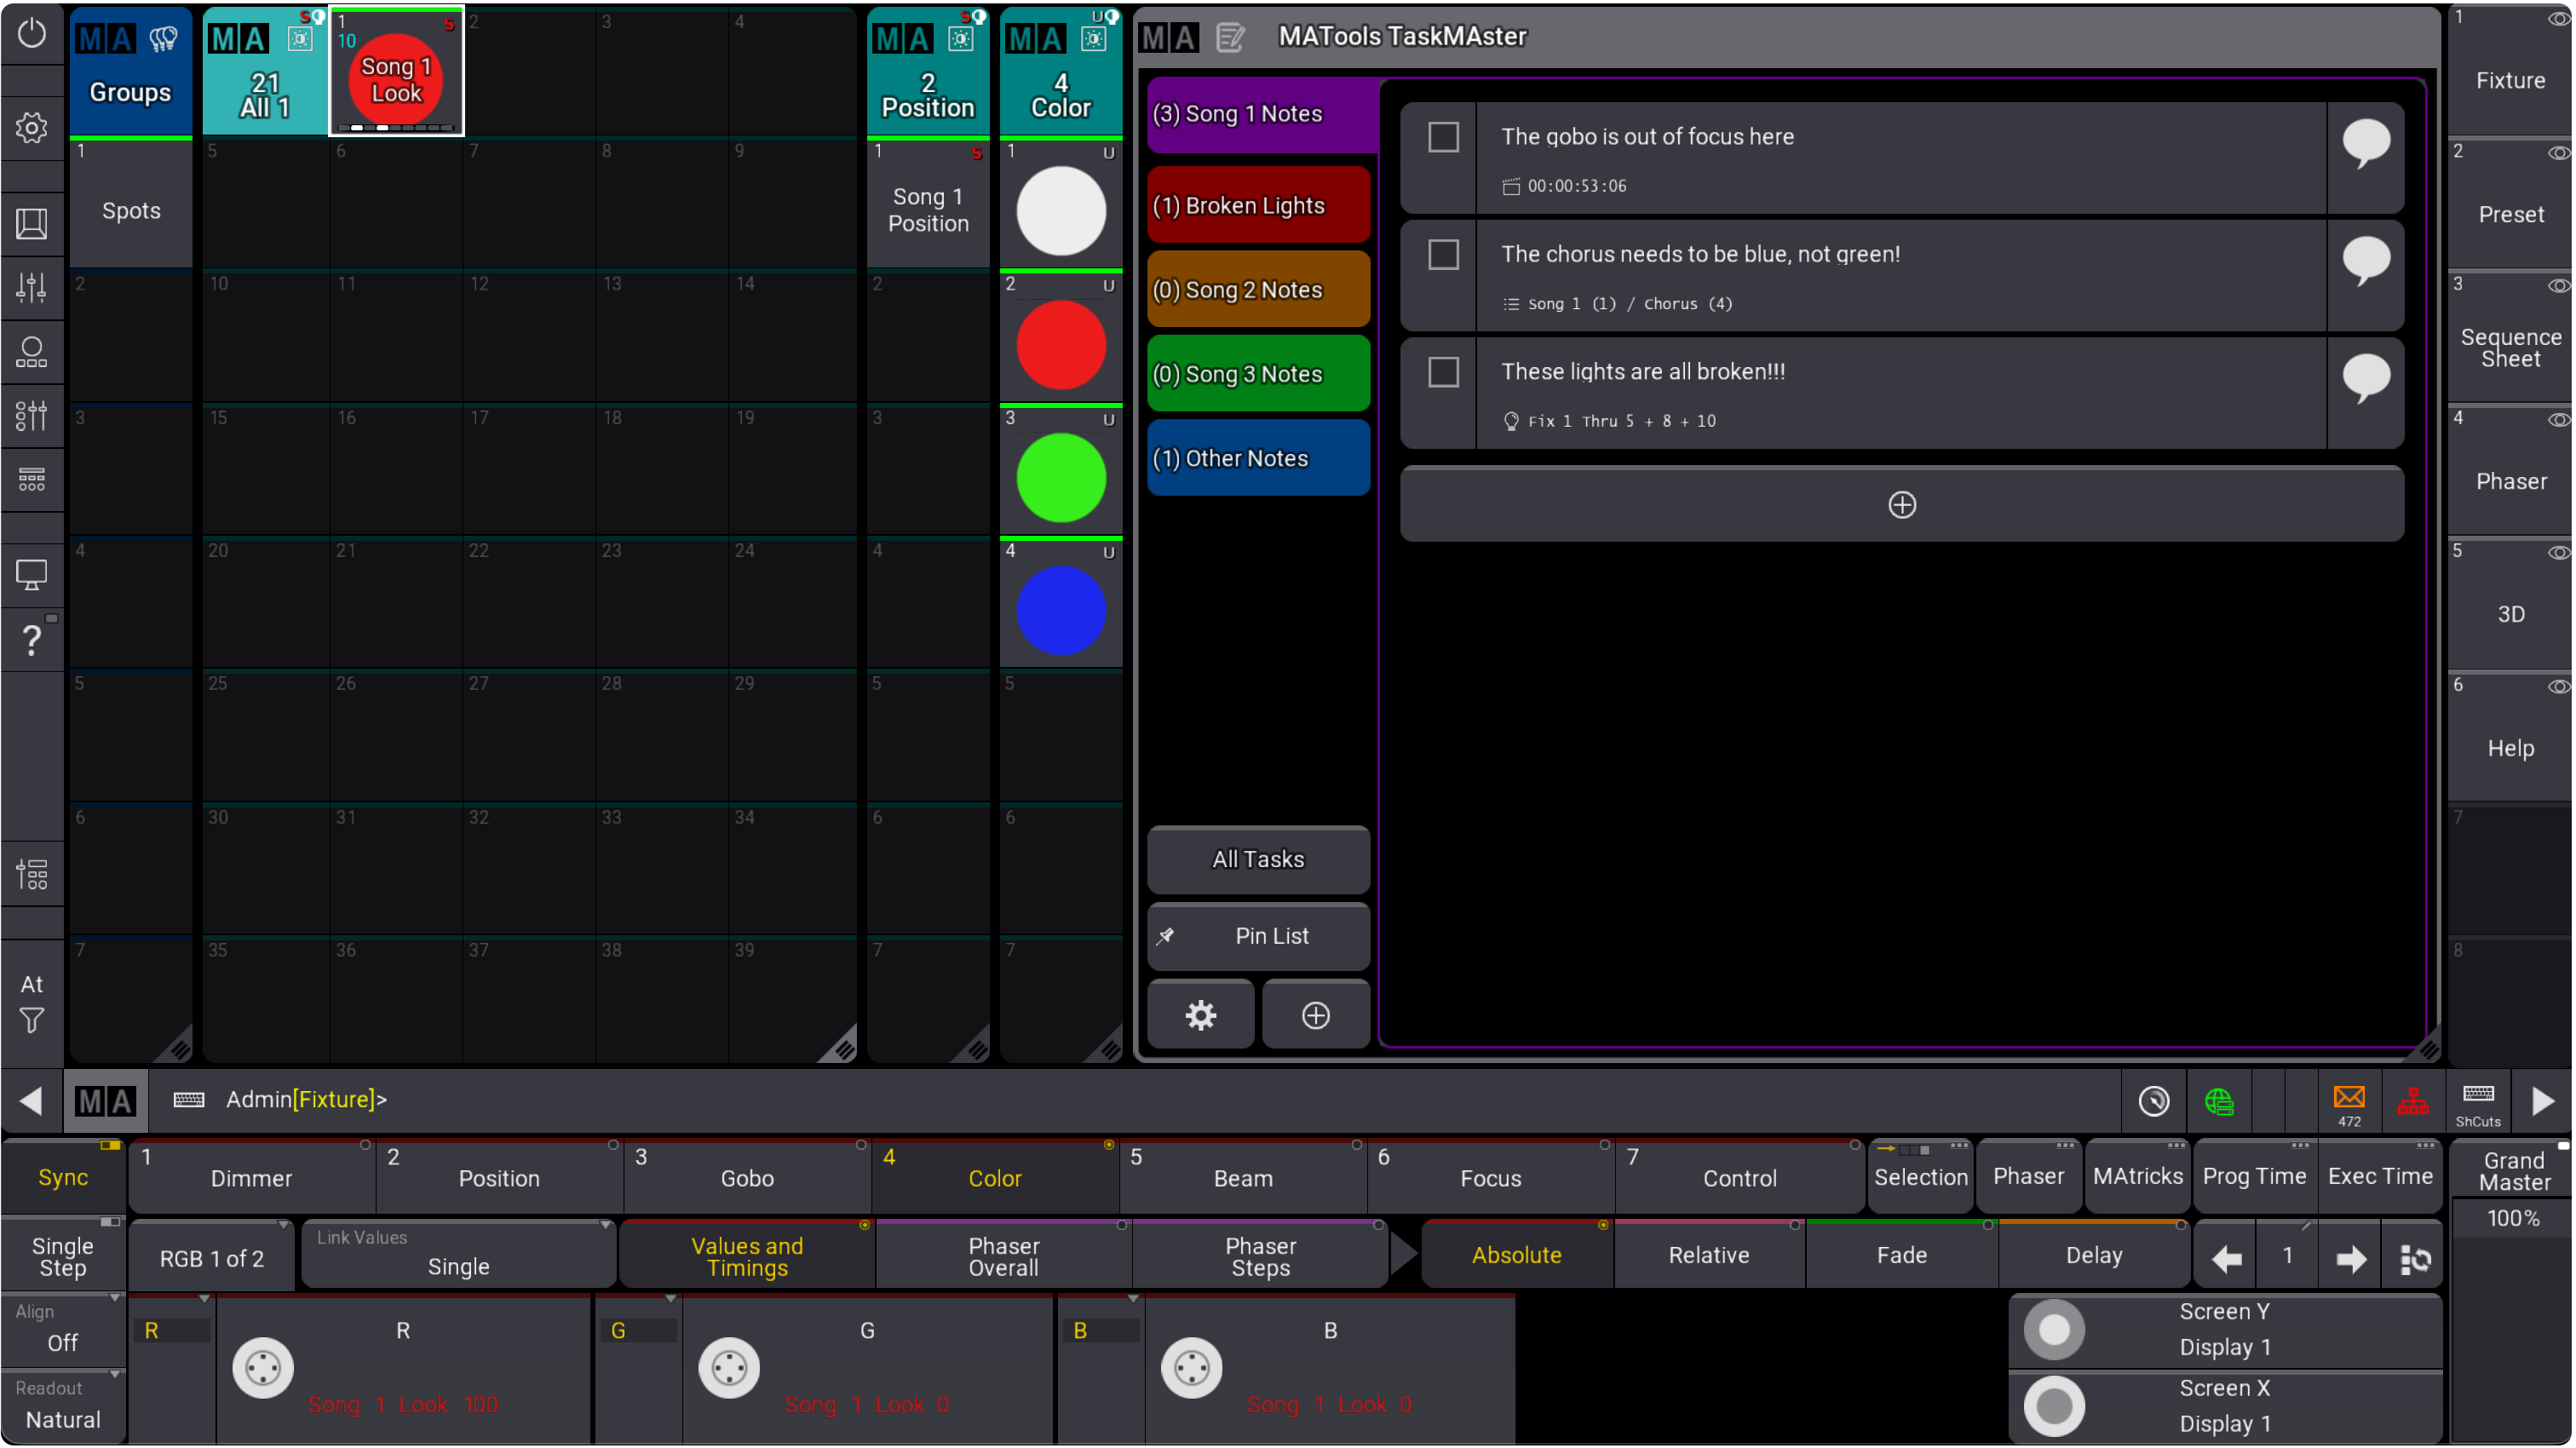Click the clock icon in the command line bar

[x=2153, y=1101]
